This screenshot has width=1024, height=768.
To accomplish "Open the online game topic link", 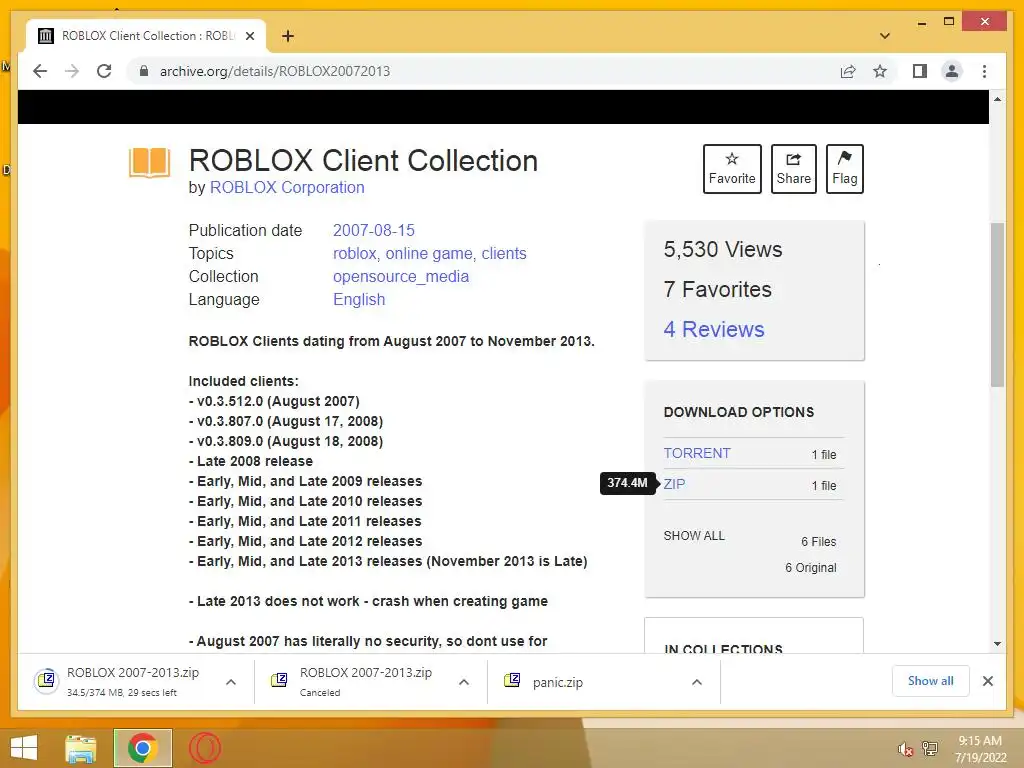I will tap(428, 253).
